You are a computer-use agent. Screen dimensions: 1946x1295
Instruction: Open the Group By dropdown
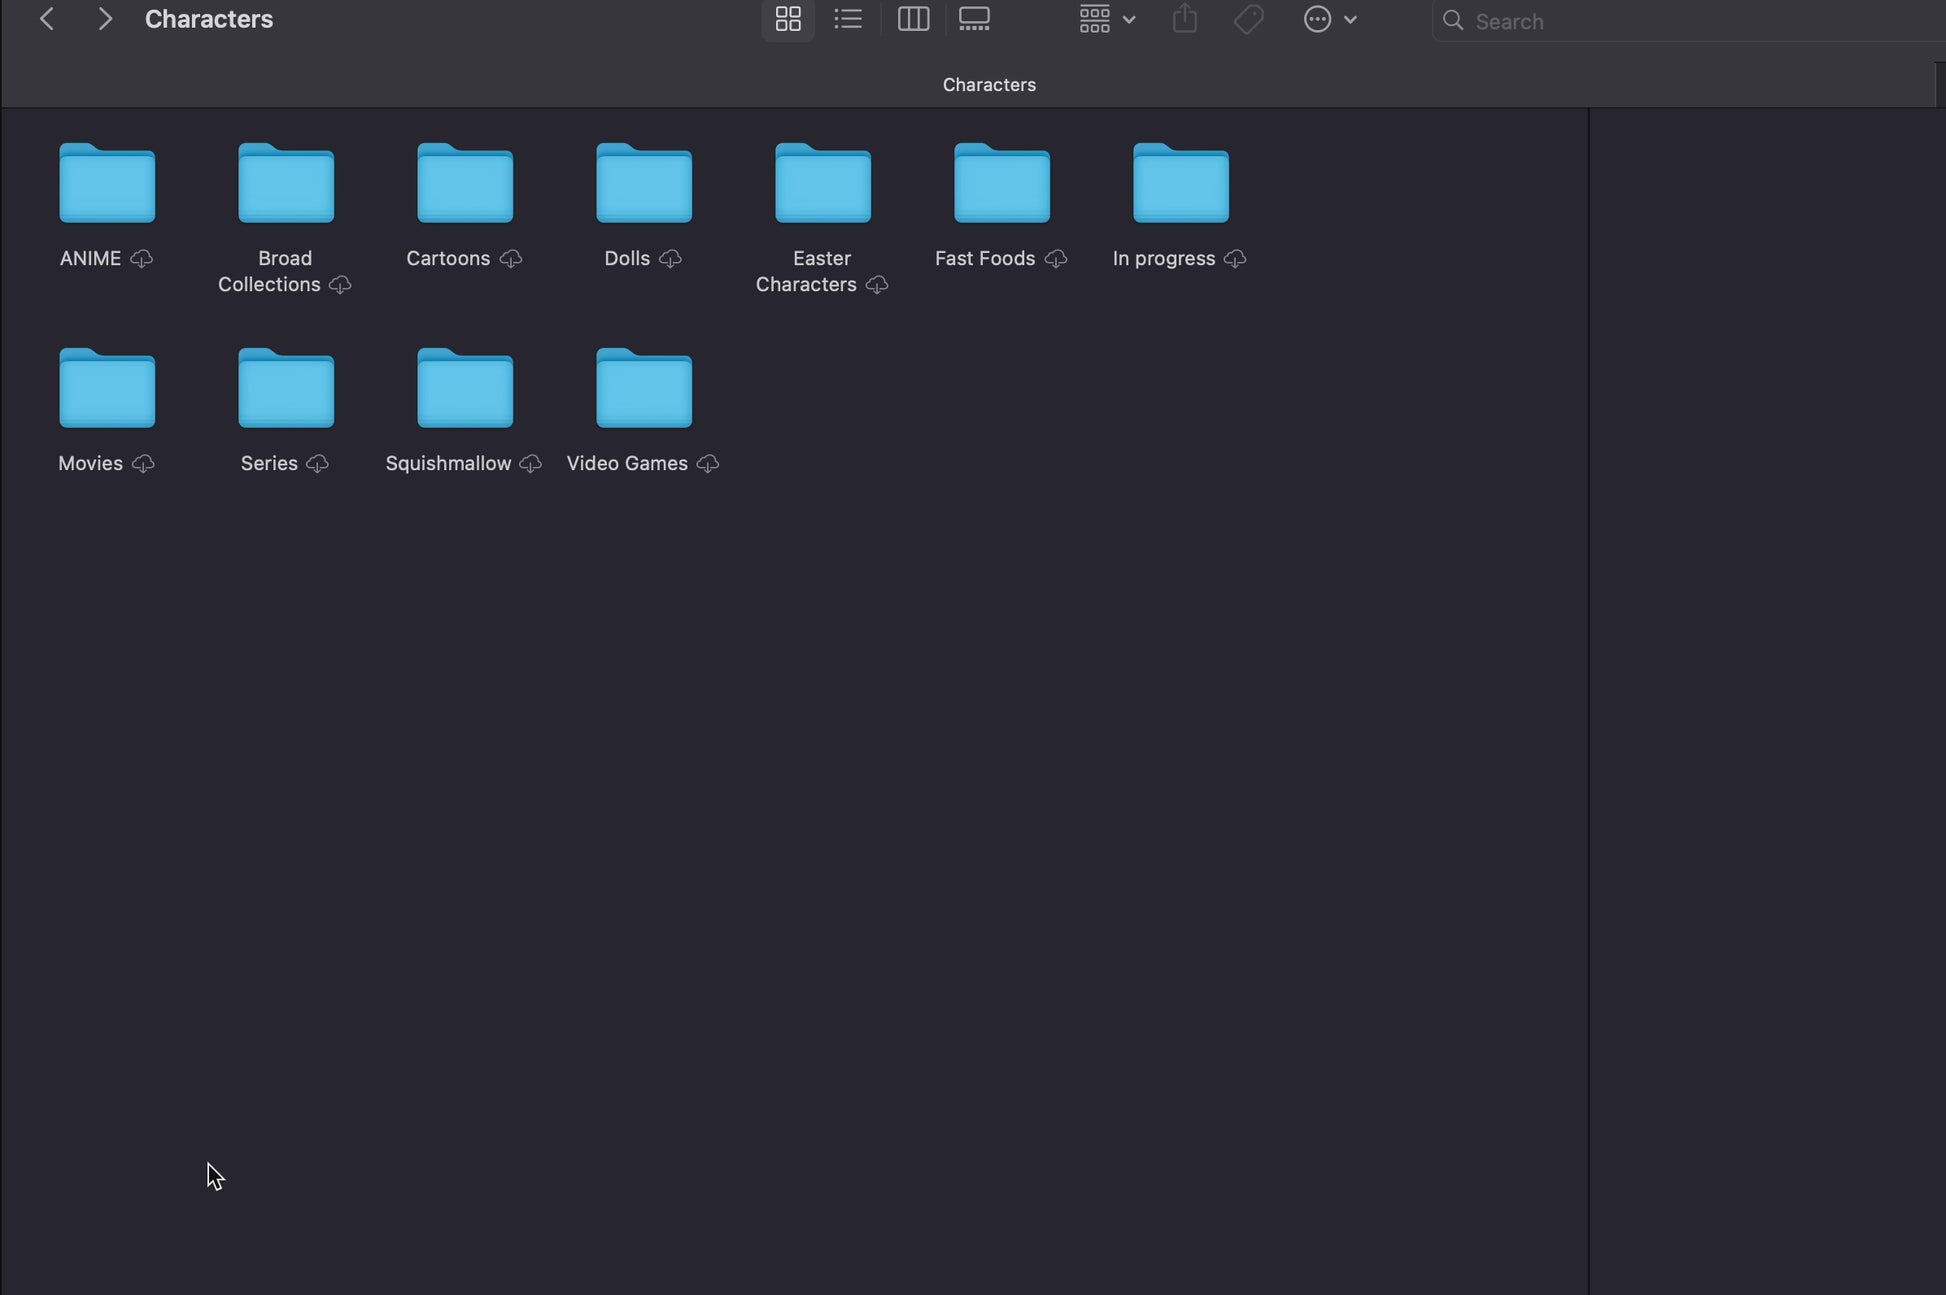[1106, 19]
